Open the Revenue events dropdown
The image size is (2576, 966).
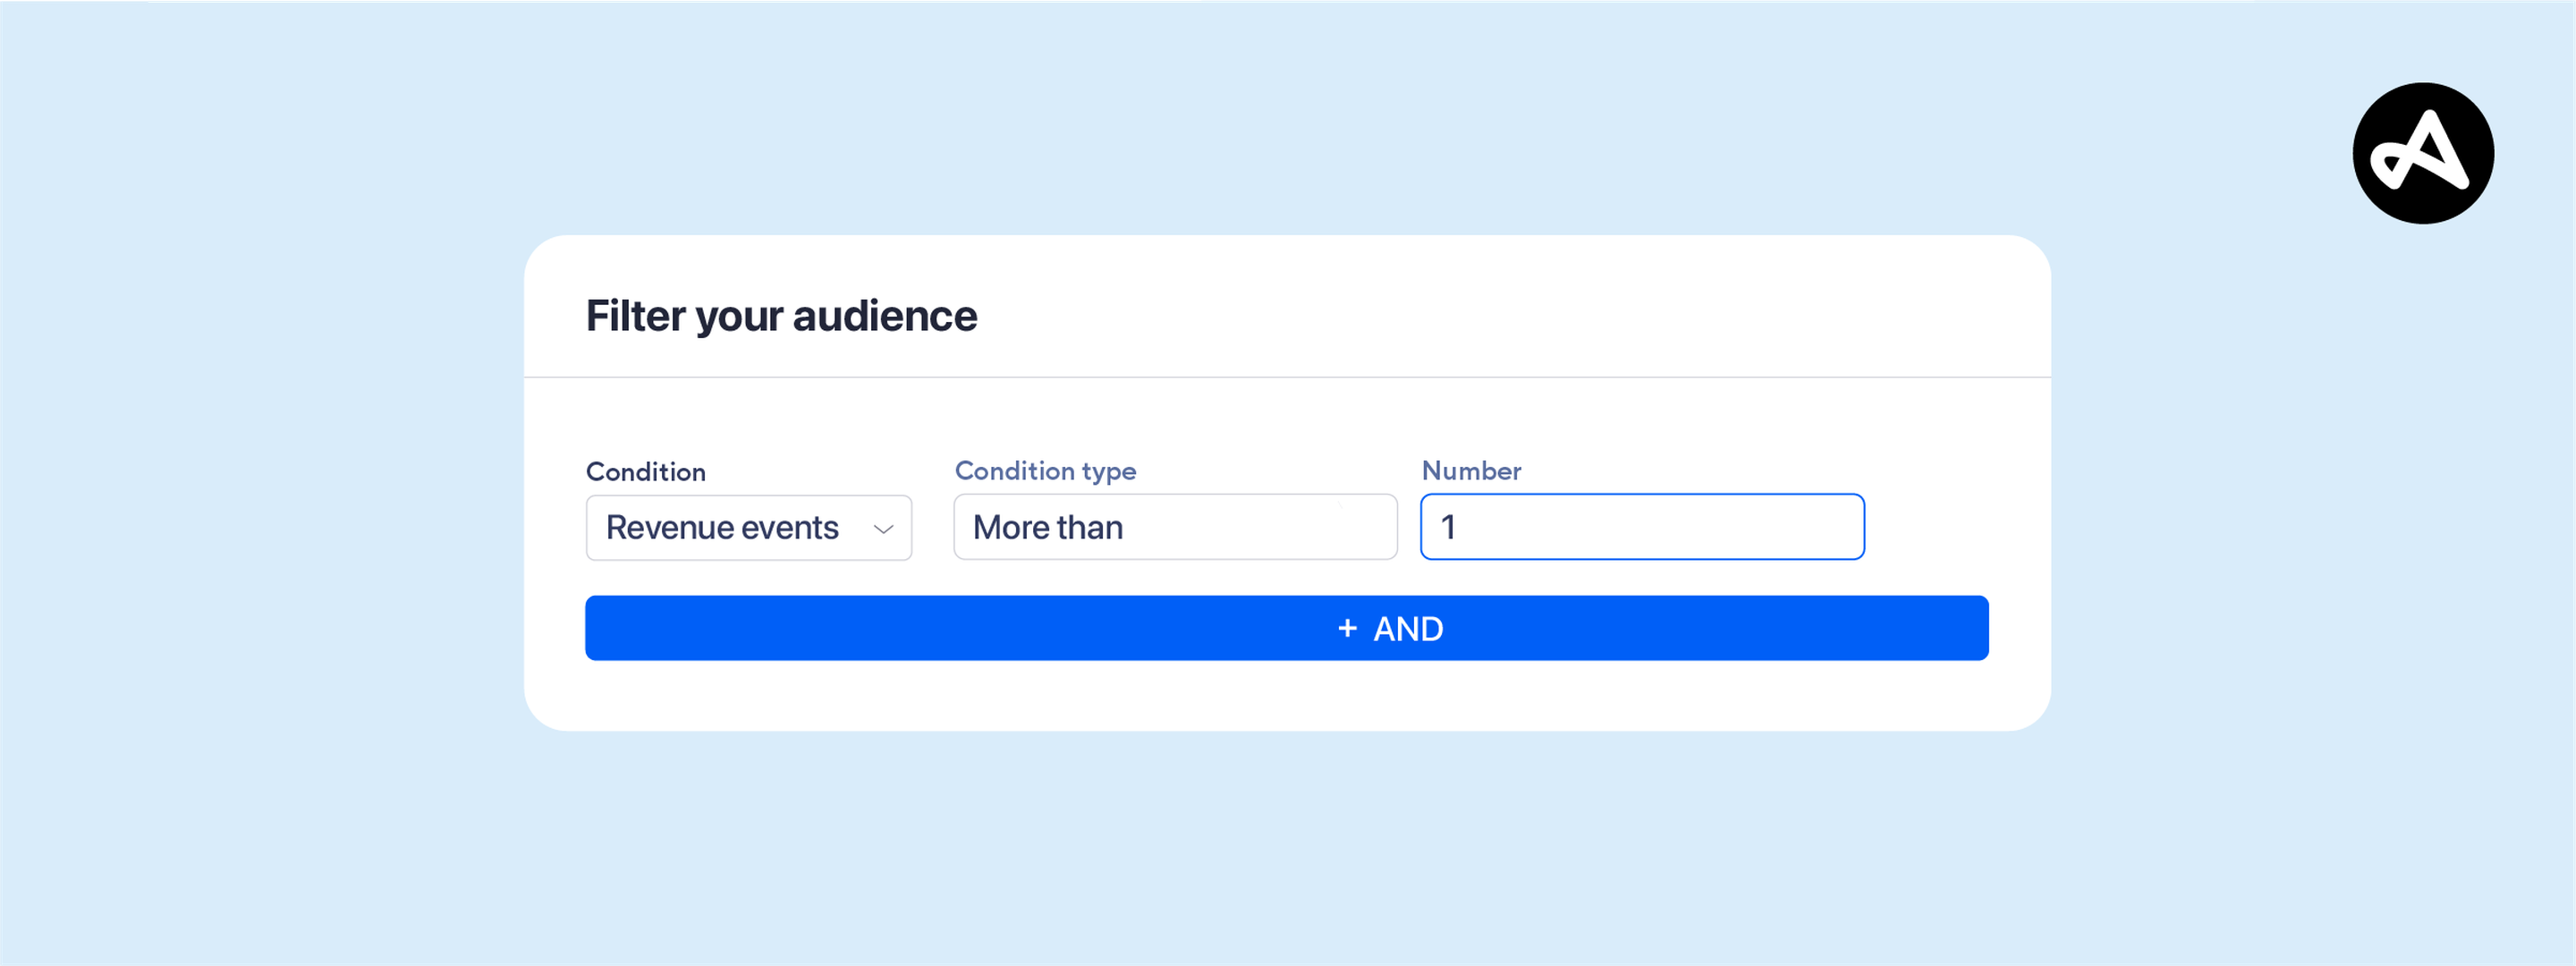pos(748,527)
